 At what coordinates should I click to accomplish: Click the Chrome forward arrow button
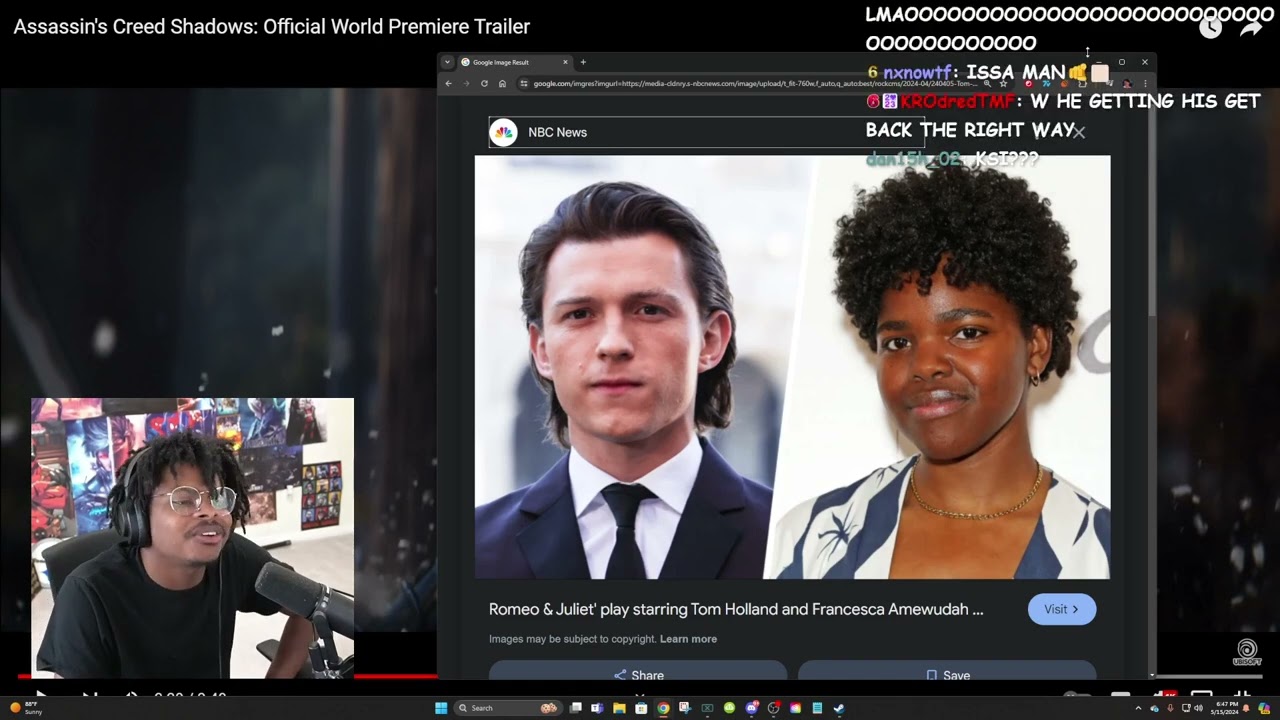466,83
